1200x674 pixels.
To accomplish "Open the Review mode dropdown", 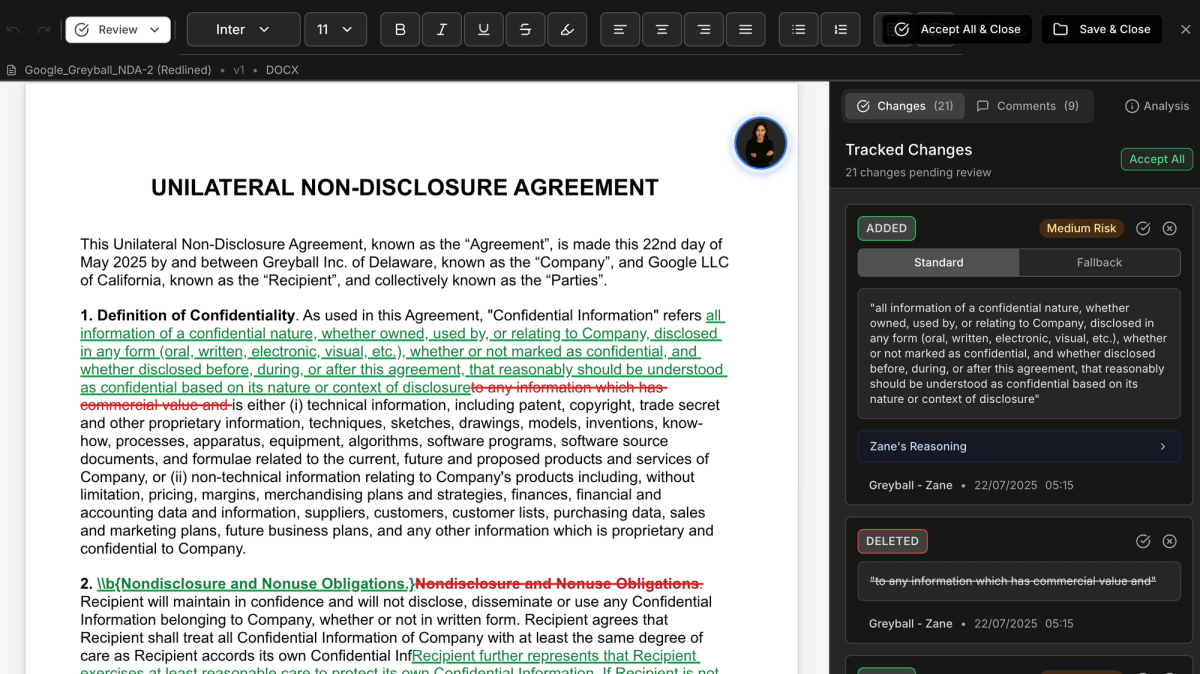I will (118, 30).
